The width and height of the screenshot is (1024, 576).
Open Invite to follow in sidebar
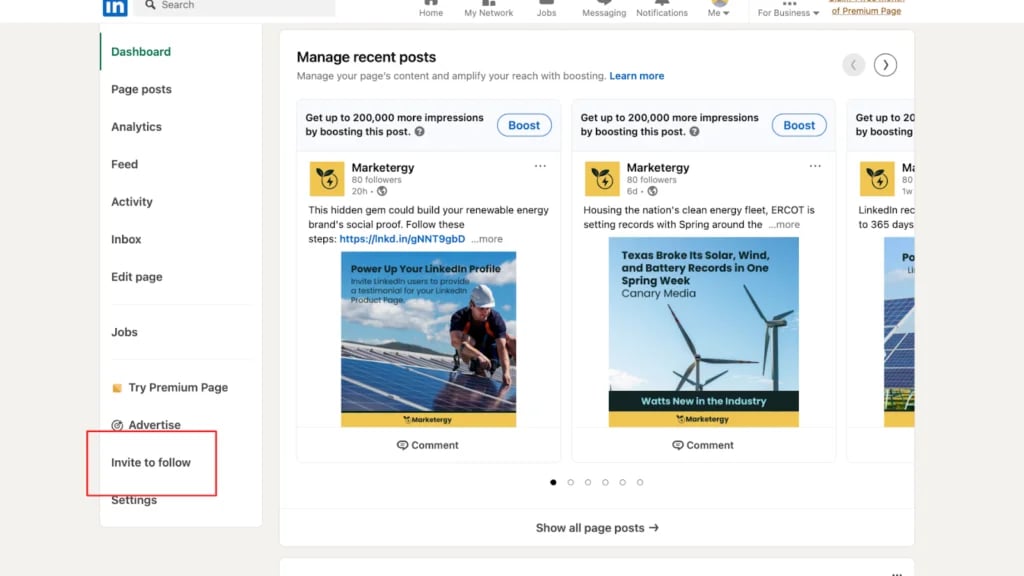tap(151, 462)
